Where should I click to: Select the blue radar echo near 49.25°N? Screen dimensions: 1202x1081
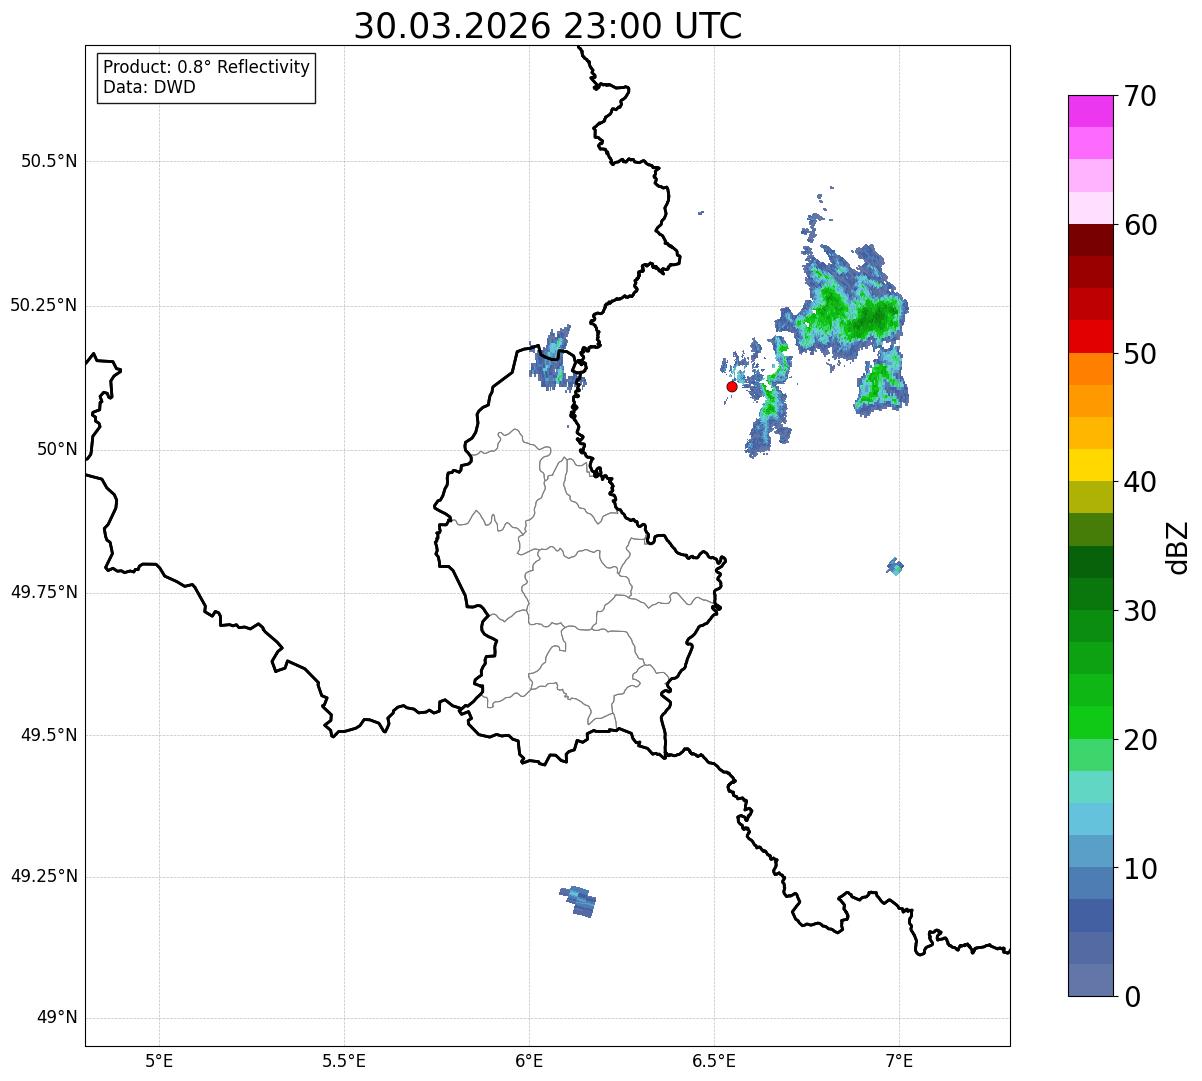578,901
